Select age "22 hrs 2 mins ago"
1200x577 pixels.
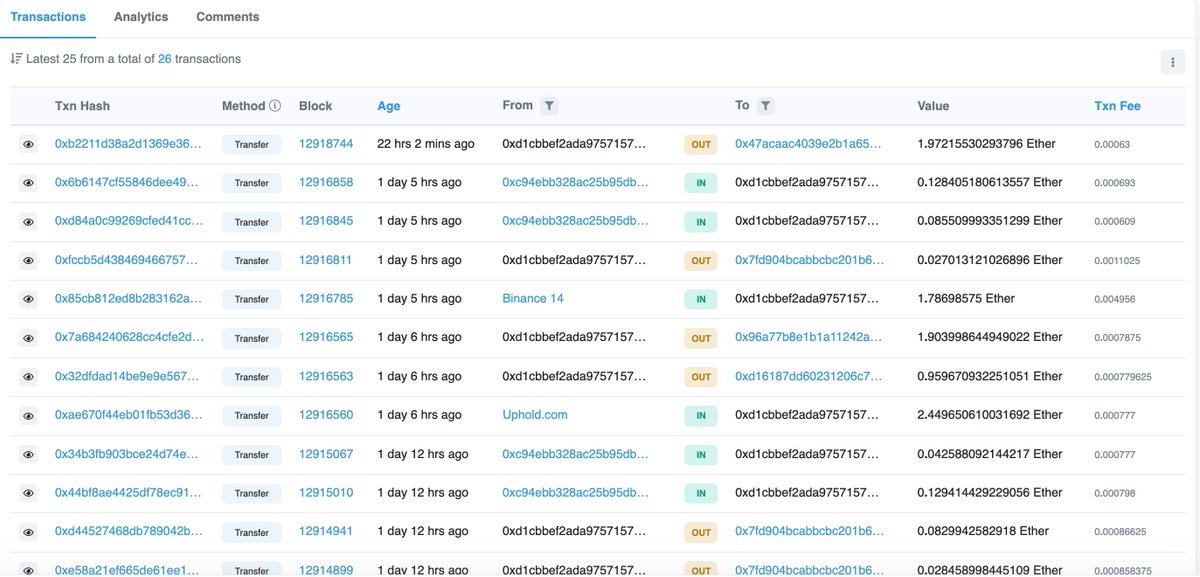point(426,144)
